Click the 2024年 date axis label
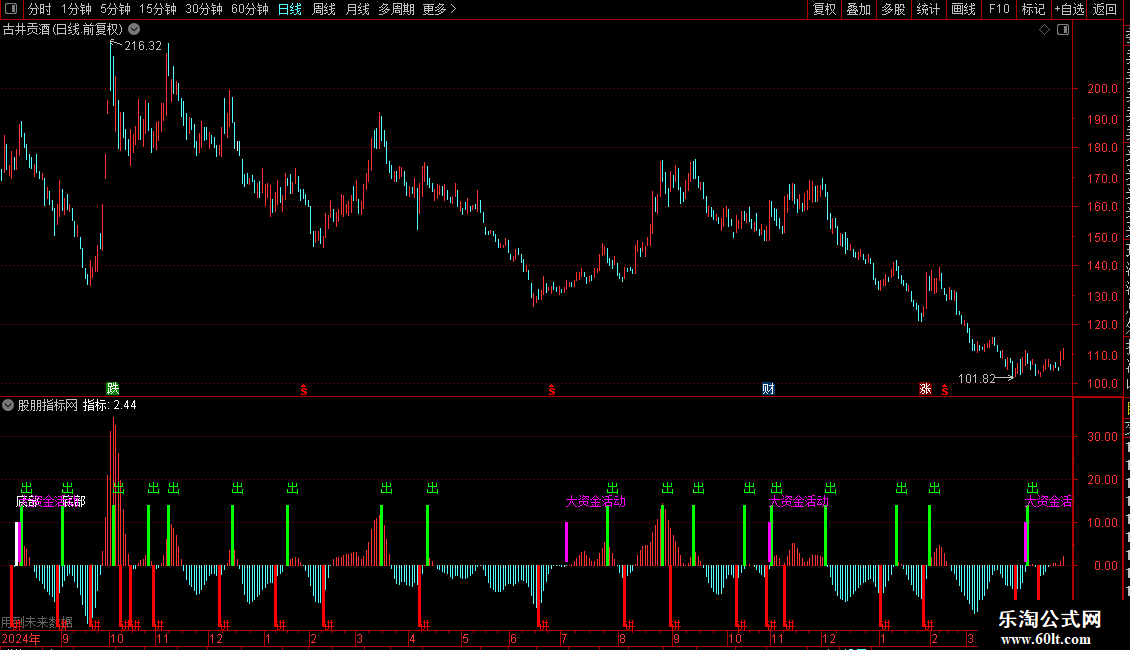1130x650 pixels. pos(21,639)
